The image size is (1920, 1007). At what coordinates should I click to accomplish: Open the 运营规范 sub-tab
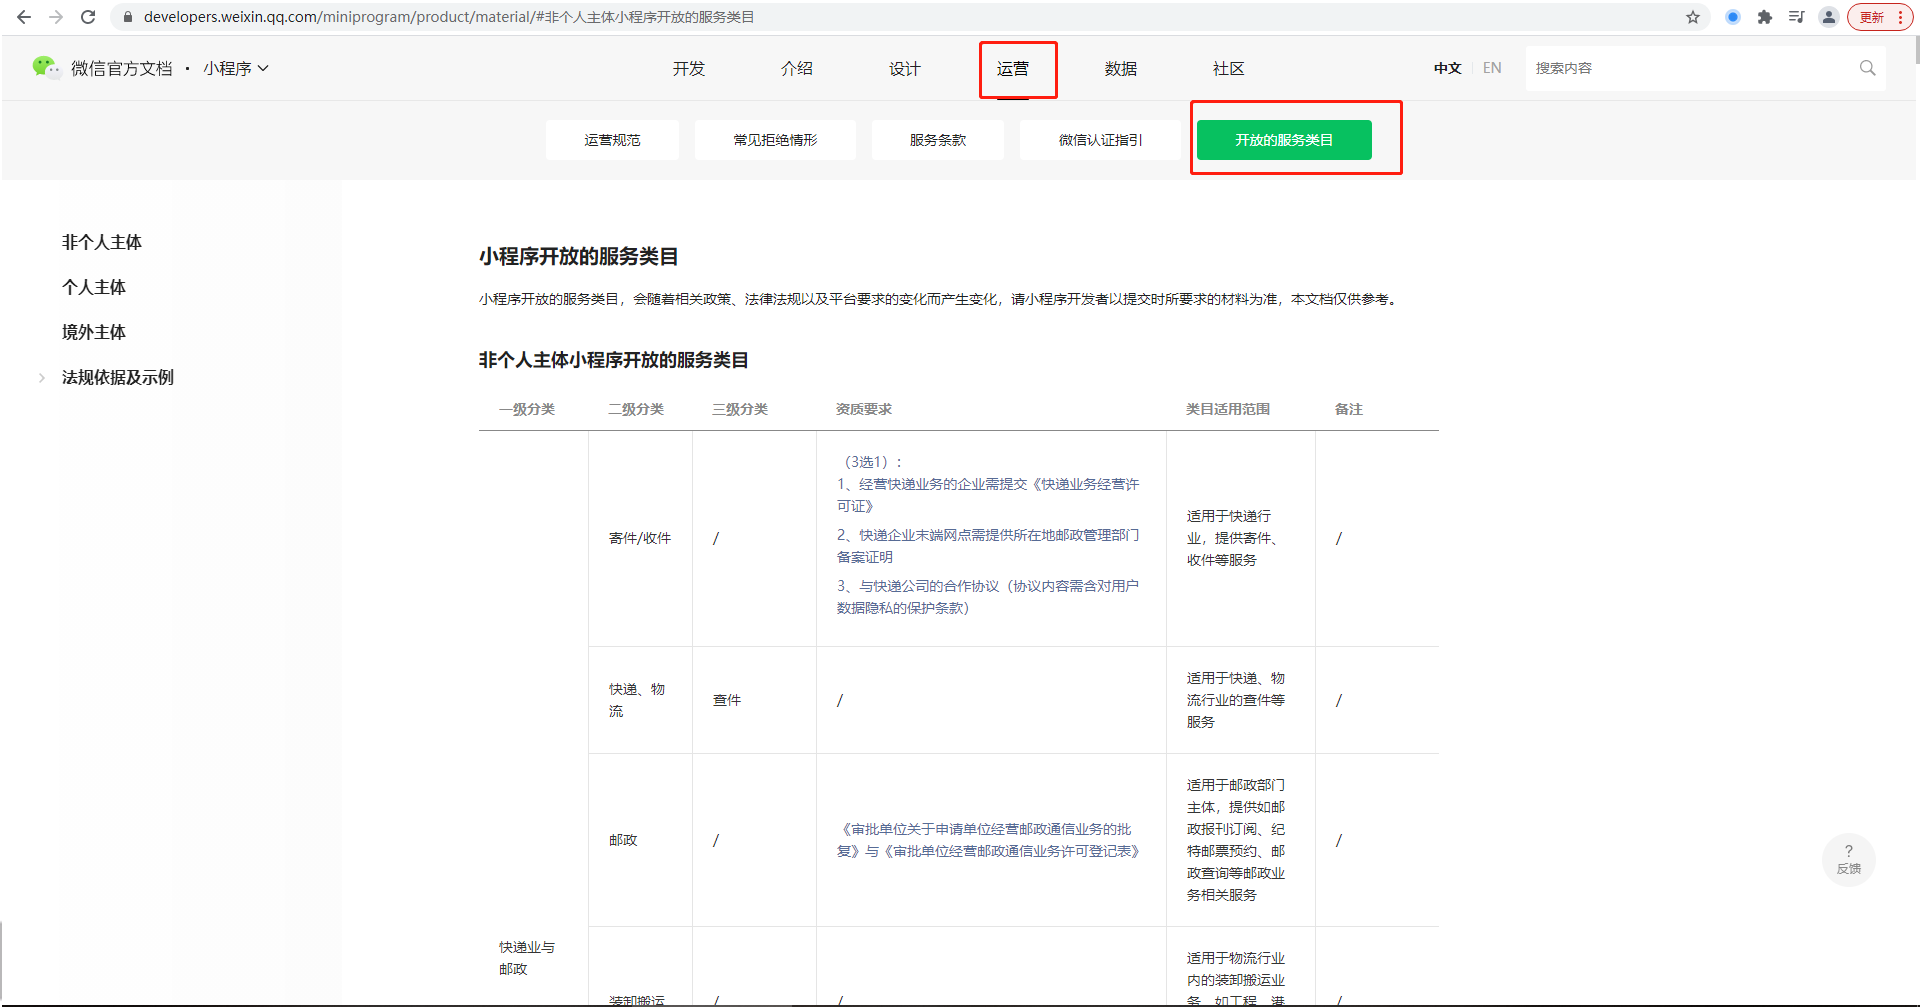click(x=612, y=140)
